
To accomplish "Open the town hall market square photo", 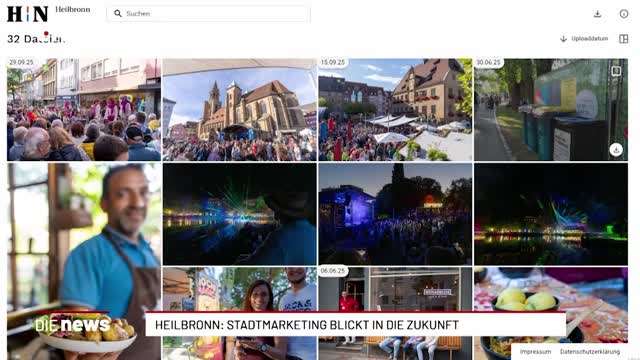I will pyautogui.click(x=395, y=110).
